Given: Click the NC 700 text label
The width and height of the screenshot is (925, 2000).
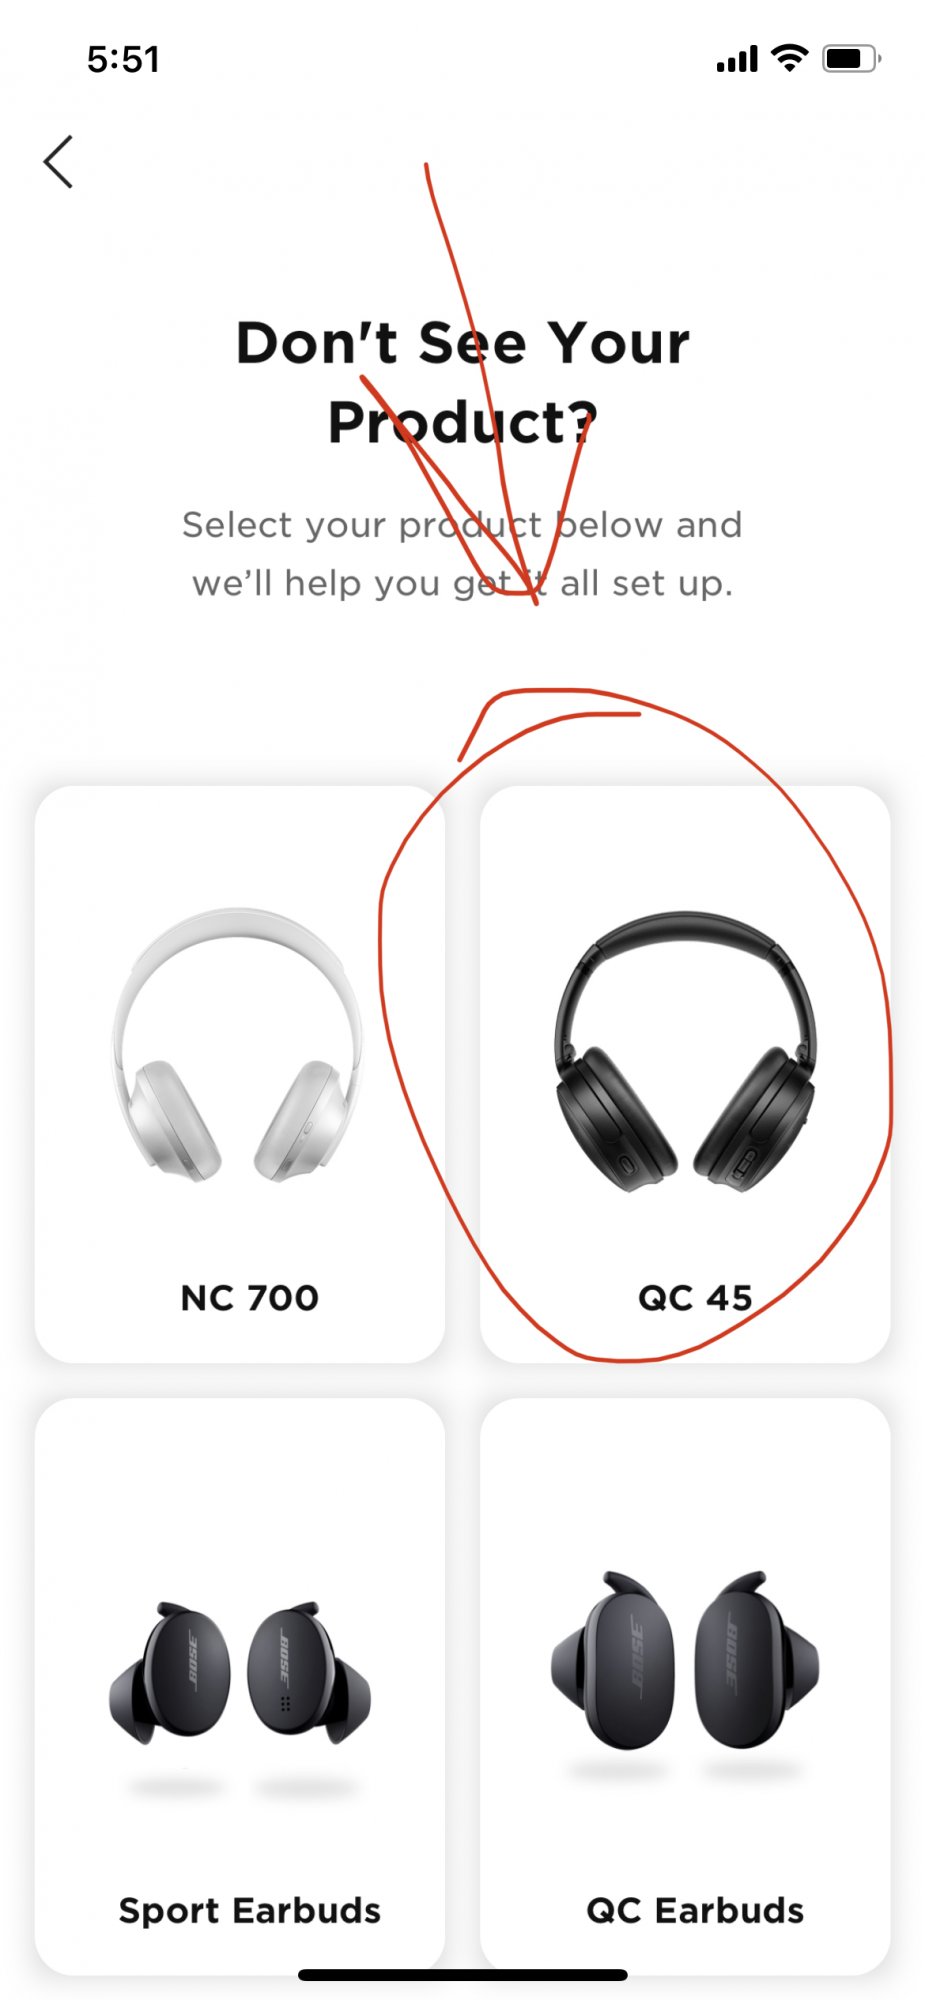Looking at the screenshot, I should point(249,1298).
